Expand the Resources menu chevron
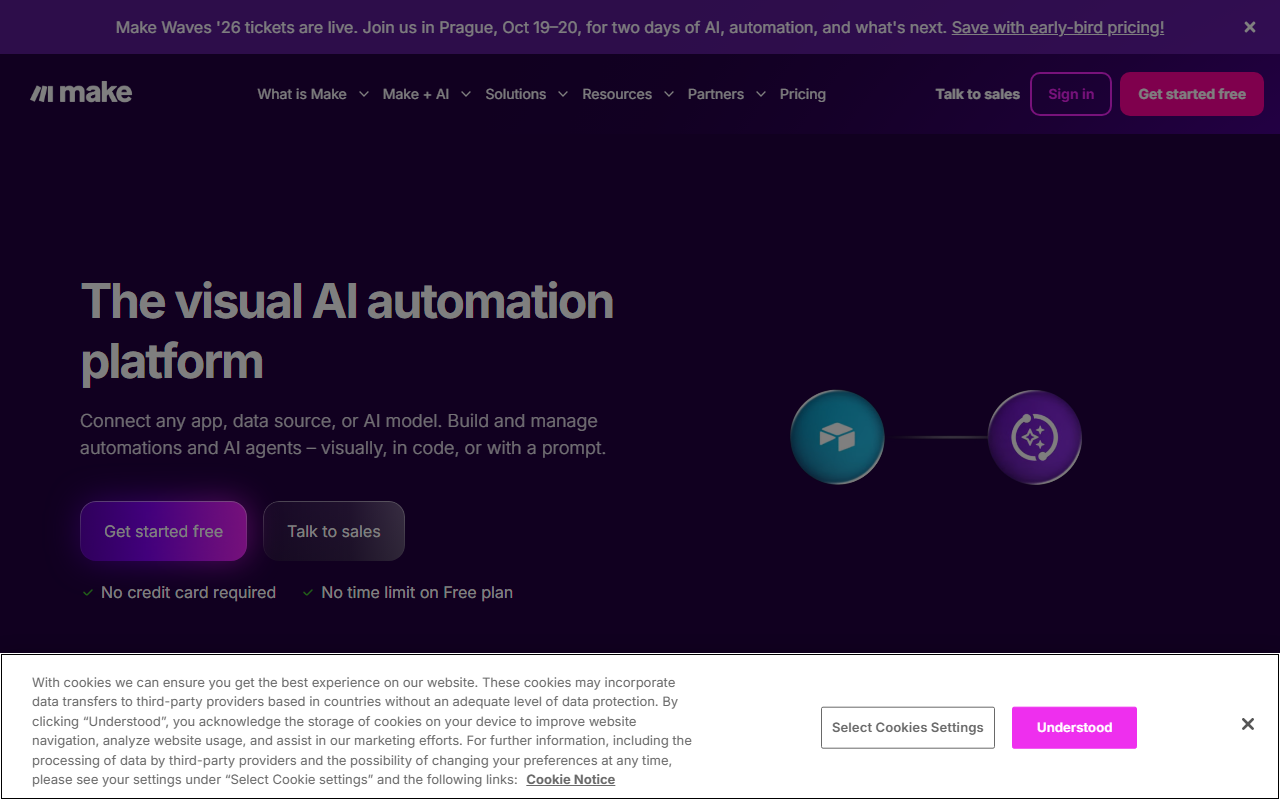Image resolution: width=1280 pixels, height=800 pixels. click(x=668, y=94)
